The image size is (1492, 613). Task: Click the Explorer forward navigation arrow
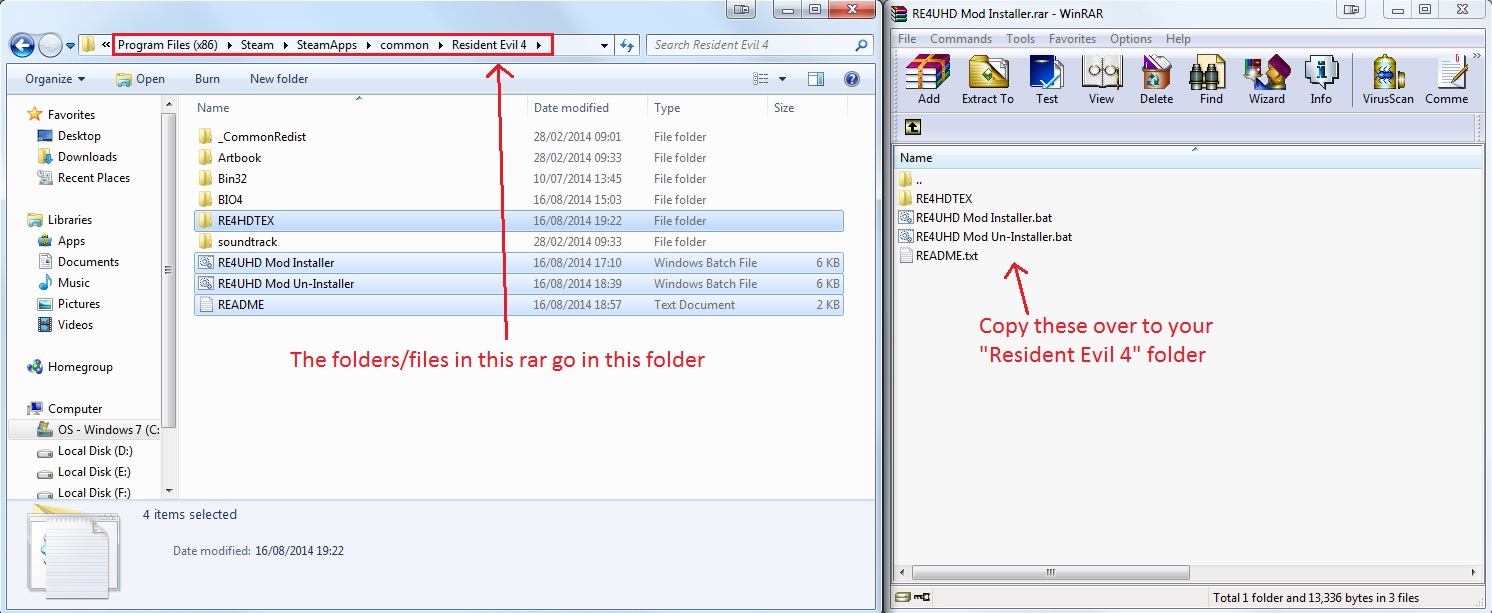(50, 45)
